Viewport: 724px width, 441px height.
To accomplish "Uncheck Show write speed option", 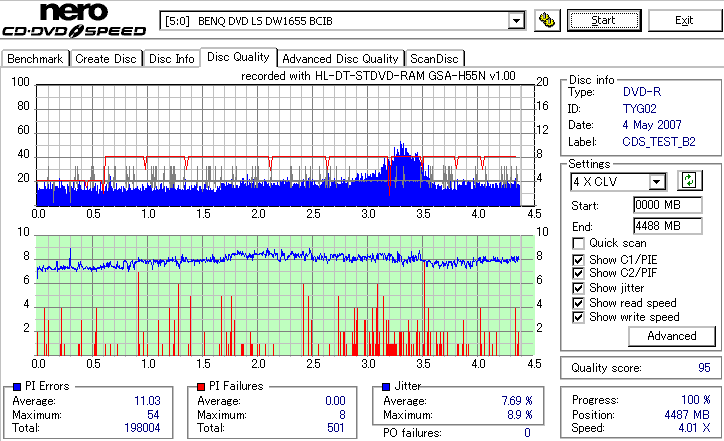I will click(x=578, y=317).
